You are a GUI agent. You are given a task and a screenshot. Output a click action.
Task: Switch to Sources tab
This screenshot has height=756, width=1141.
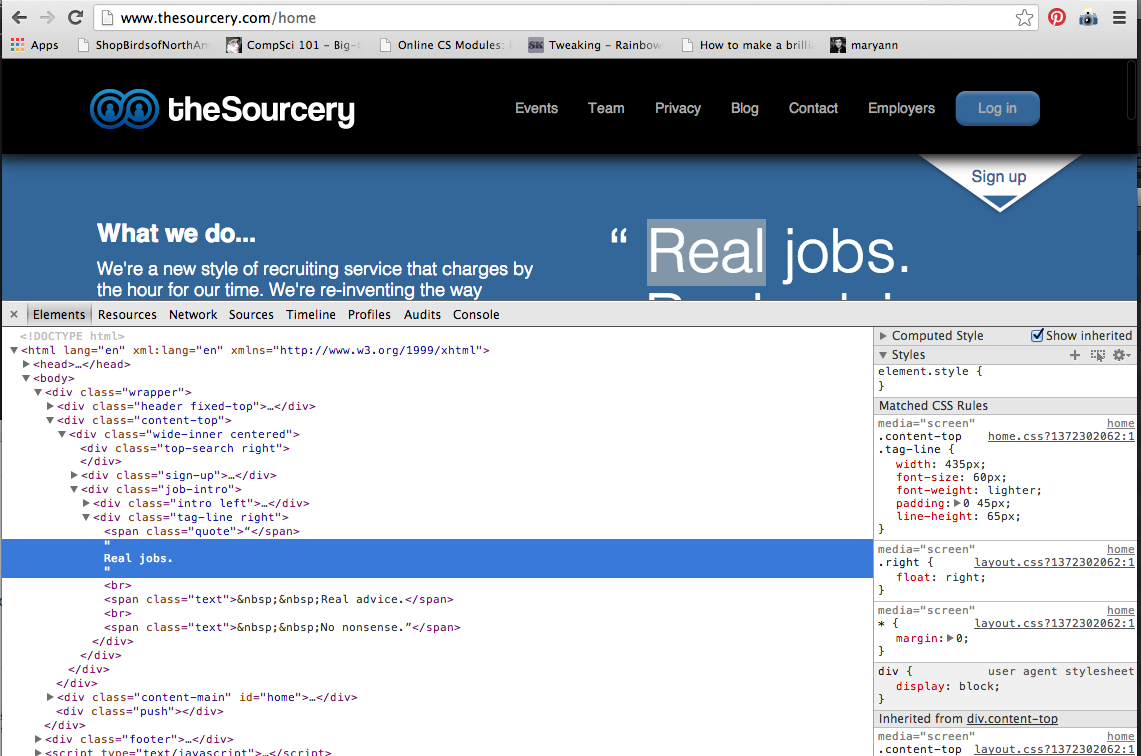coord(251,314)
